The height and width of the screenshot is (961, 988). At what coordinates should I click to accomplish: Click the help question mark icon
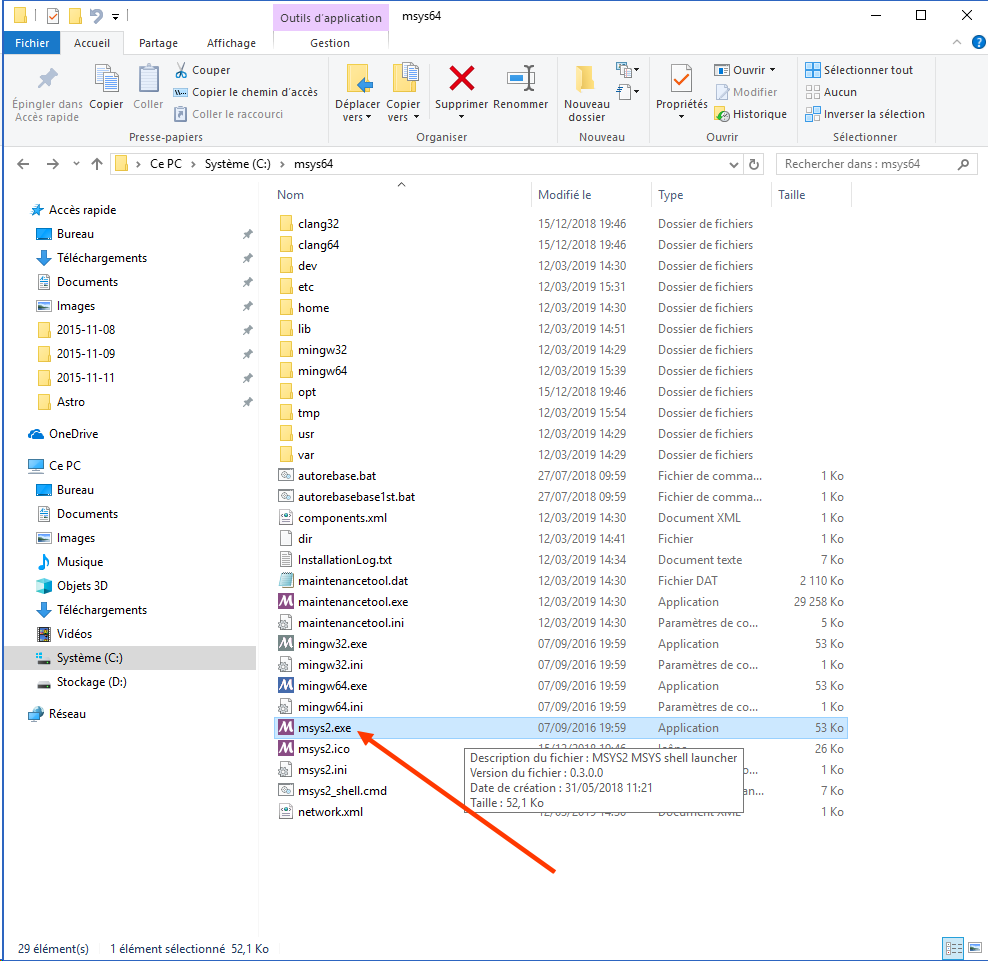979,42
